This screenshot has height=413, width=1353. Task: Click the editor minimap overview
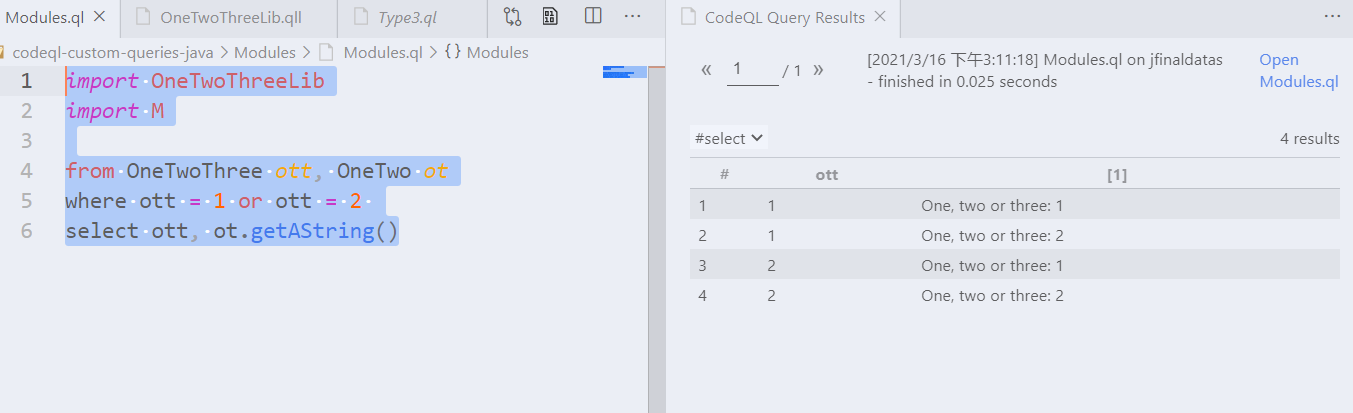625,72
